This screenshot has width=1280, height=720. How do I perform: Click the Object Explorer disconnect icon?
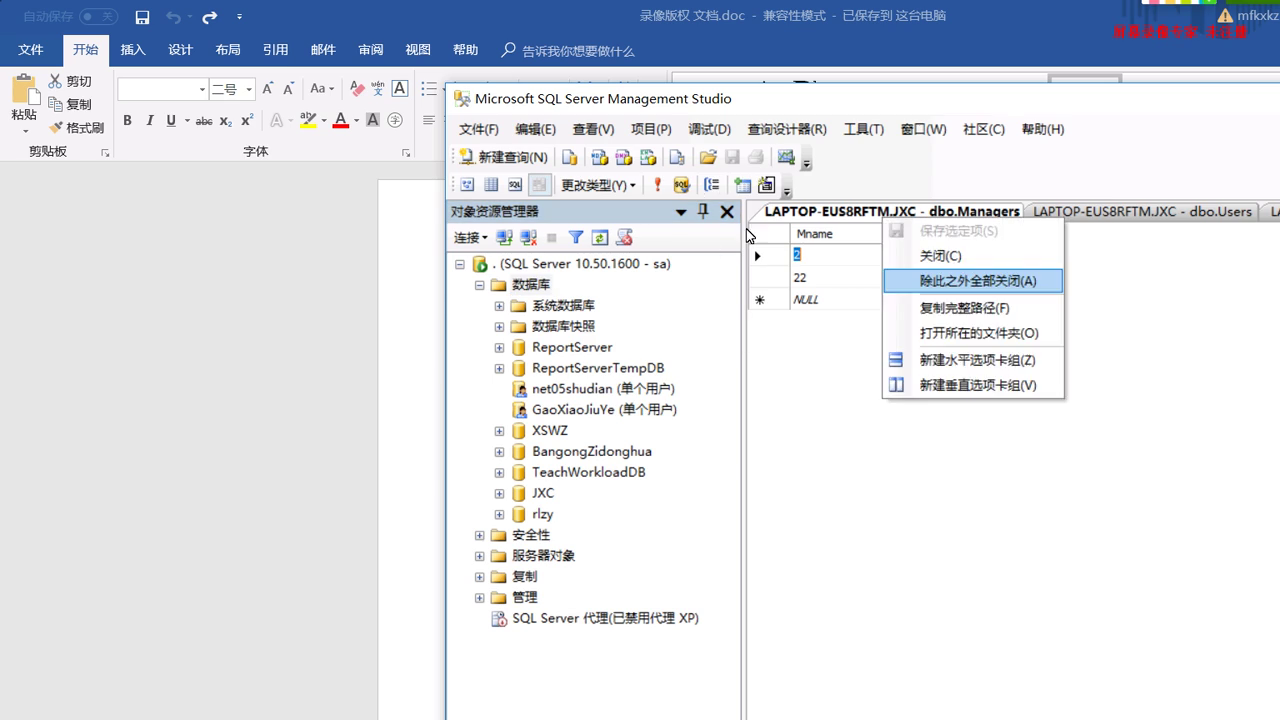(x=528, y=237)
